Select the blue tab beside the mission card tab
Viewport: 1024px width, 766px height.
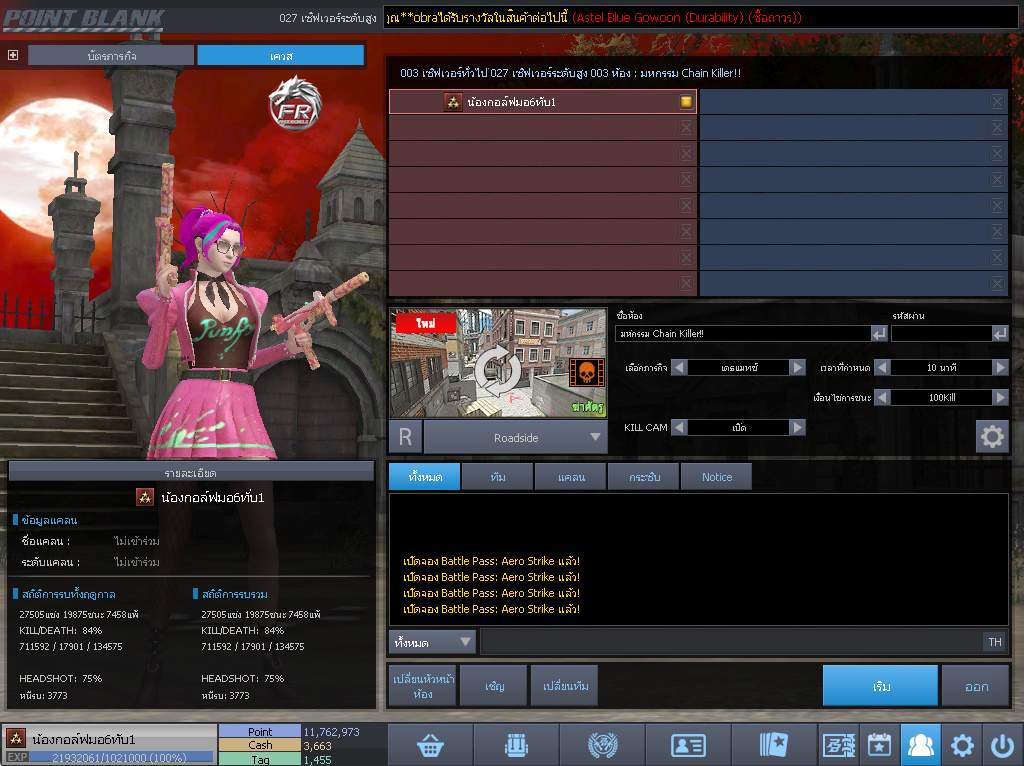click(280, 56)
